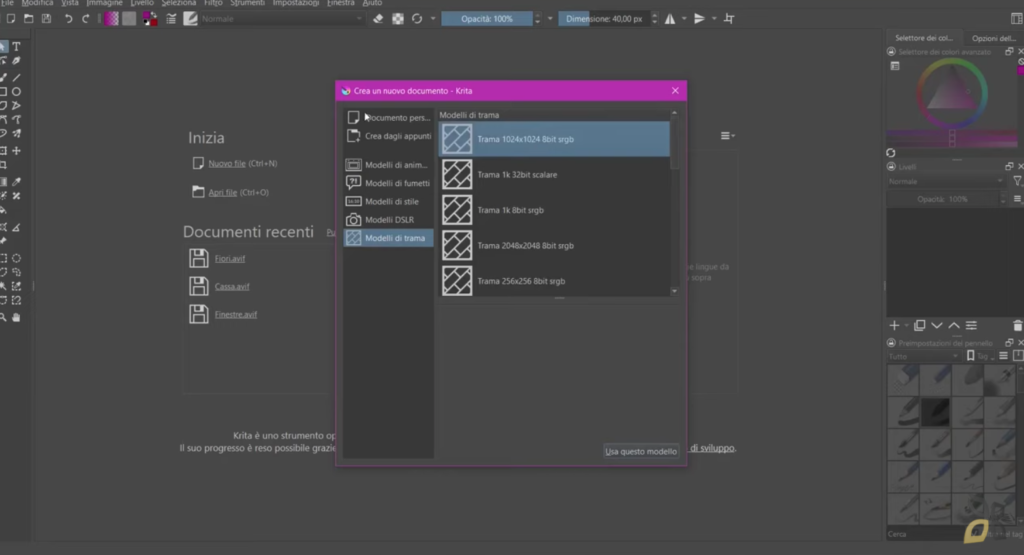Toggle vertical mirror tool
The image size is (1024, 555).
click(699, 19)
